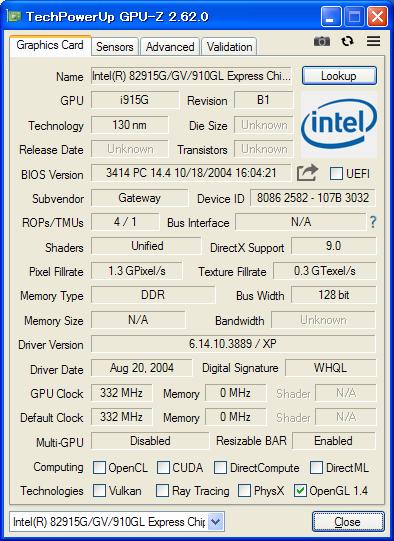394x541 pixels.
Task: Click the Resizable BAR field showing Enabled
Action: tap(334, 441)
